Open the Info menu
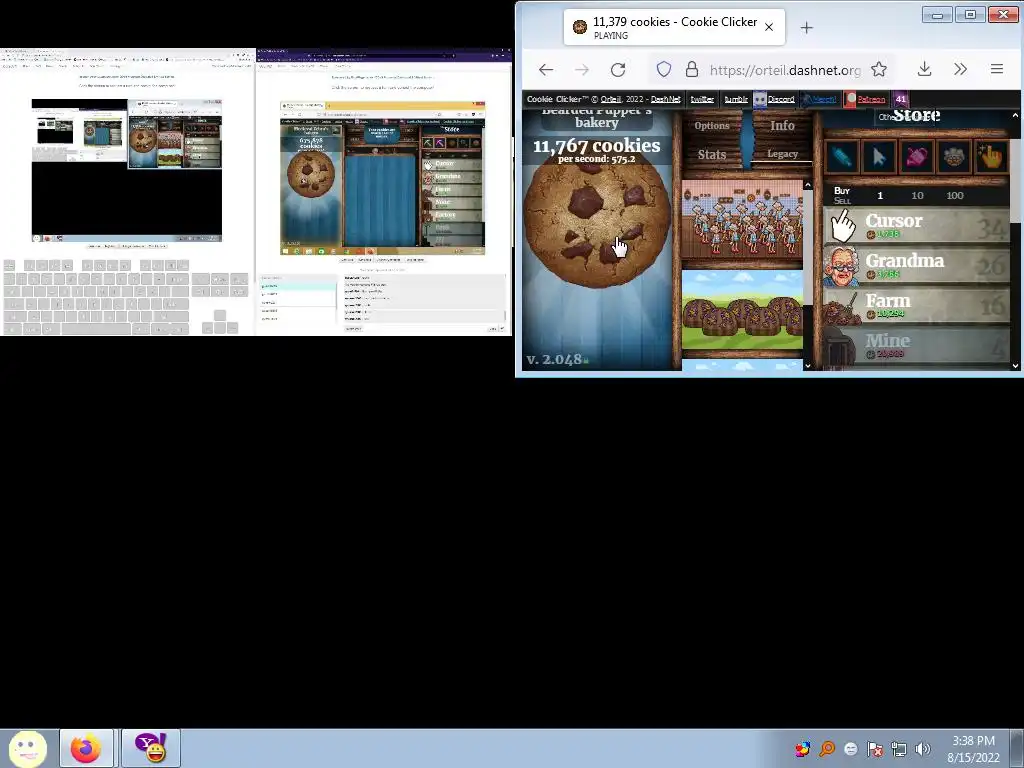Image resolution: width=1024 pixels, height=768 pixels. pos(782,125)
